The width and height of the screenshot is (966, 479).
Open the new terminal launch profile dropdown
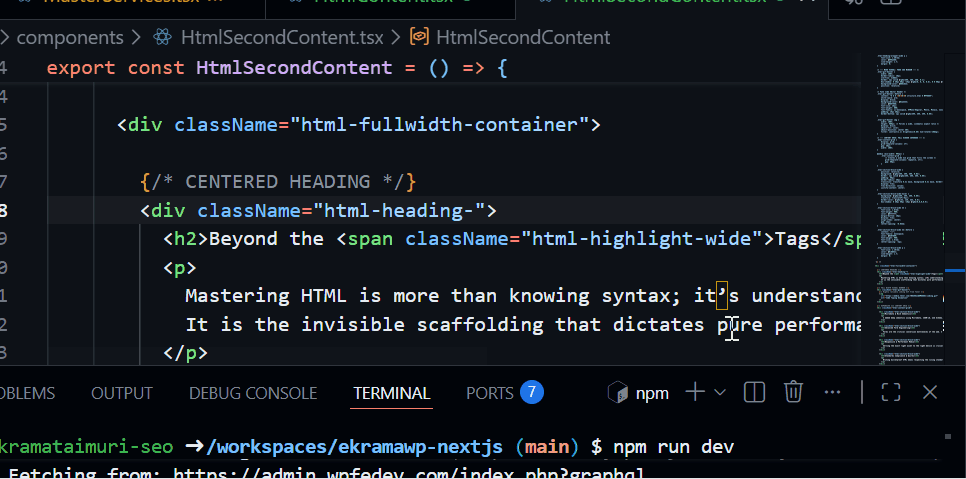coord(720,393)
